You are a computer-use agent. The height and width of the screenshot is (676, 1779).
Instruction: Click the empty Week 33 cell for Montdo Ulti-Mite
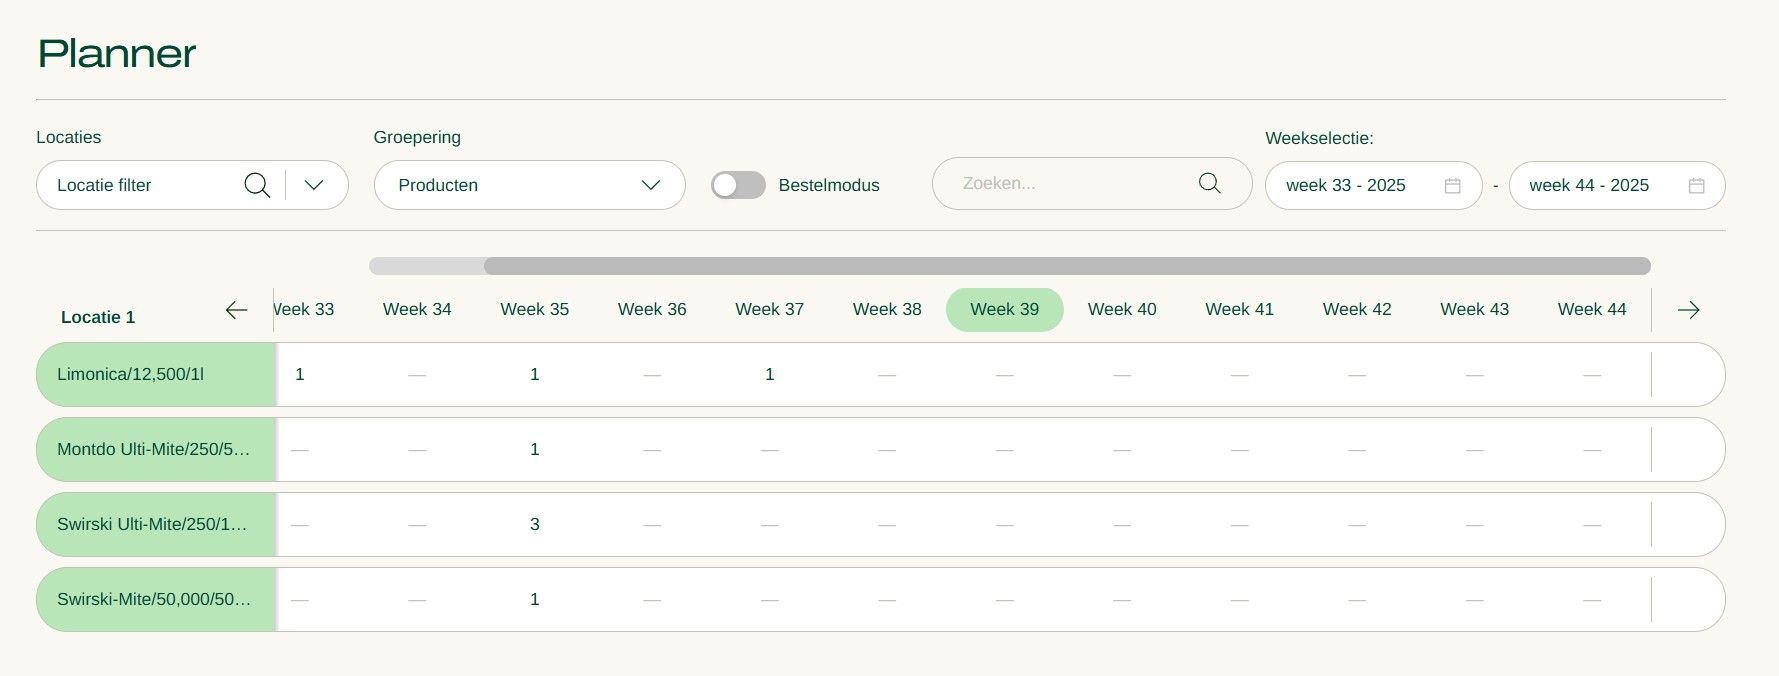[x=300, y=450]
